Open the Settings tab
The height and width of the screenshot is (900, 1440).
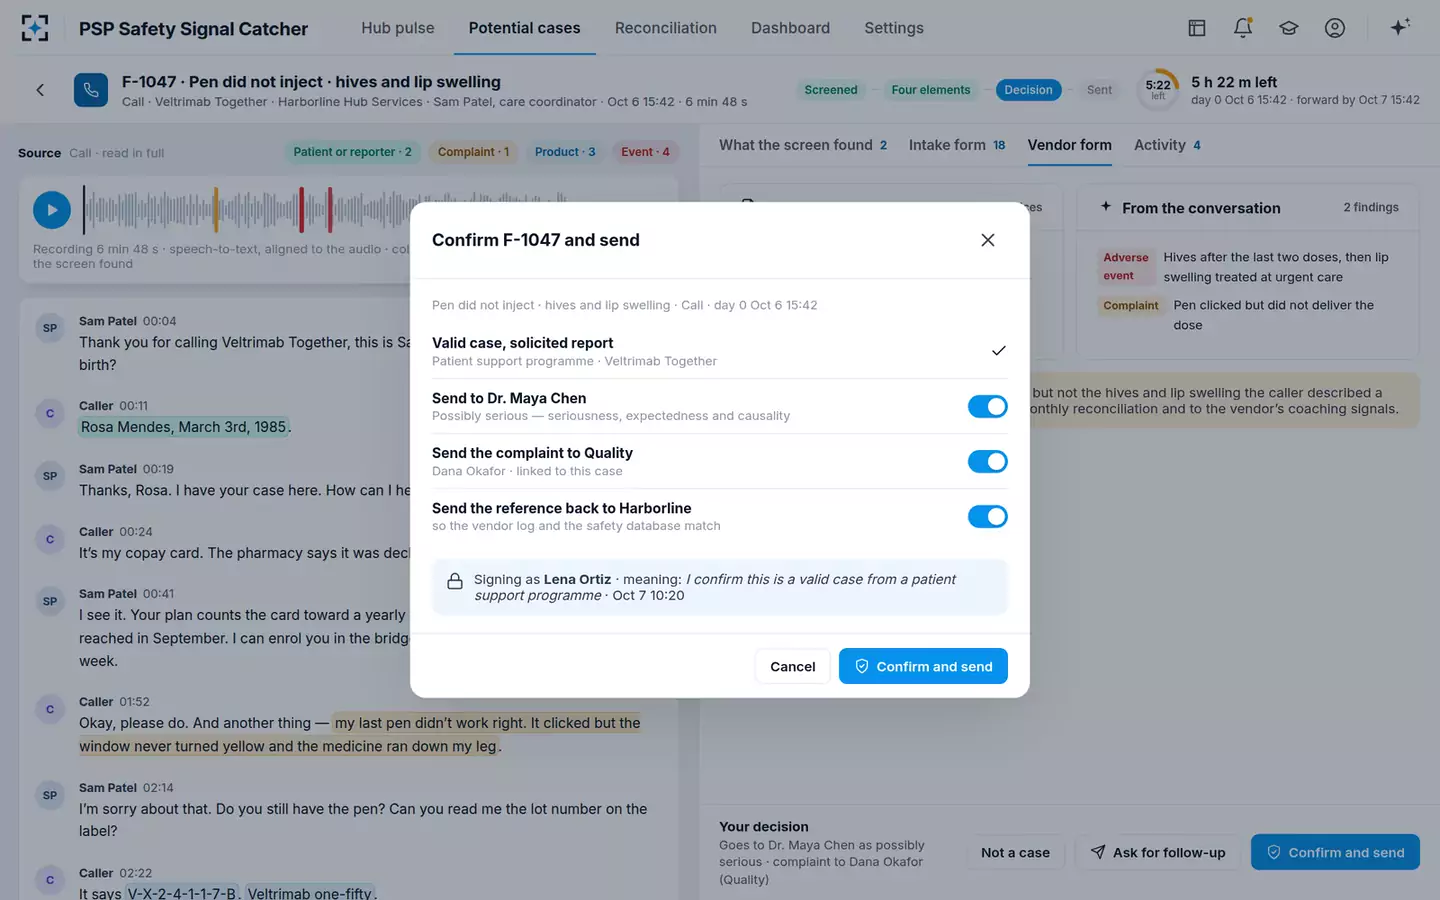pyautogui.click(x=894, y=28)
